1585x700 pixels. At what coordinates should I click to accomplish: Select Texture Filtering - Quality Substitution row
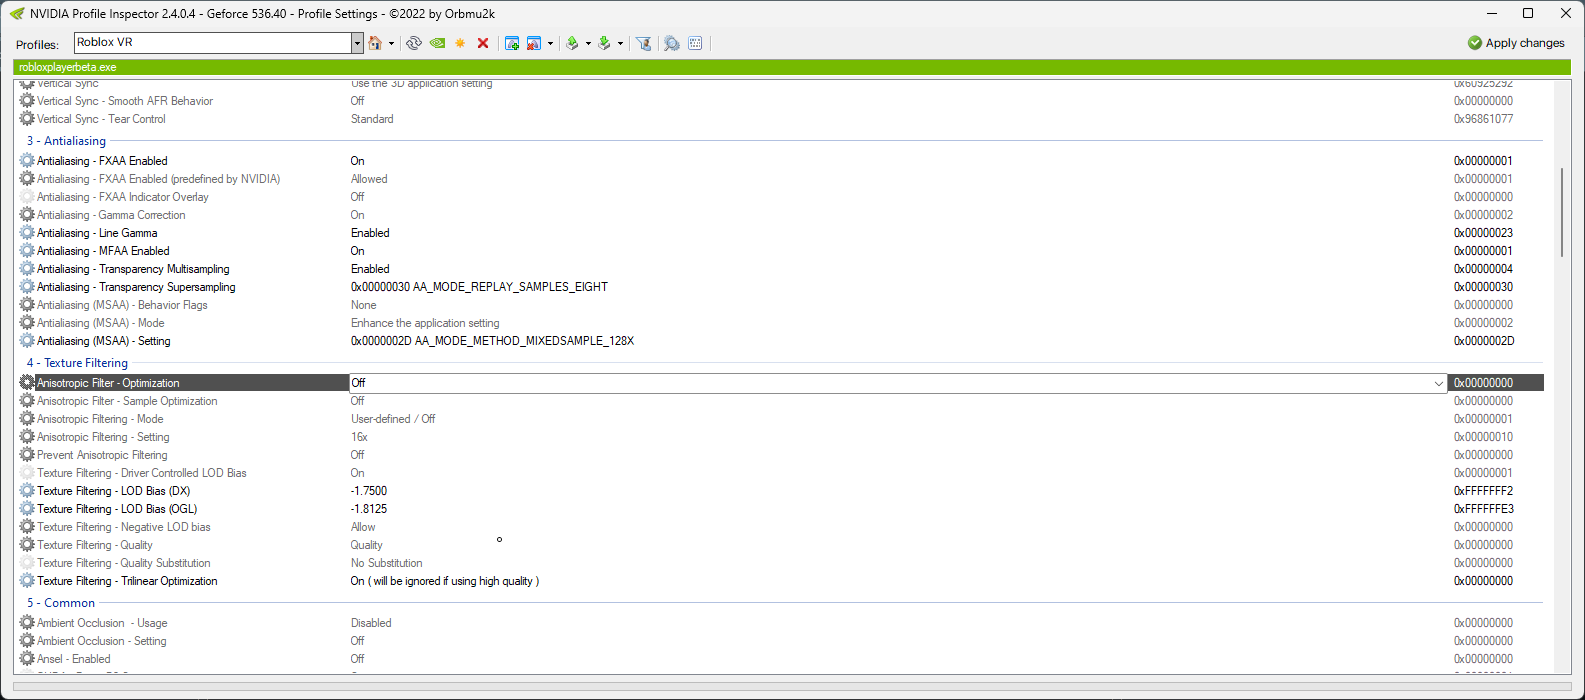tap(780, 563)
